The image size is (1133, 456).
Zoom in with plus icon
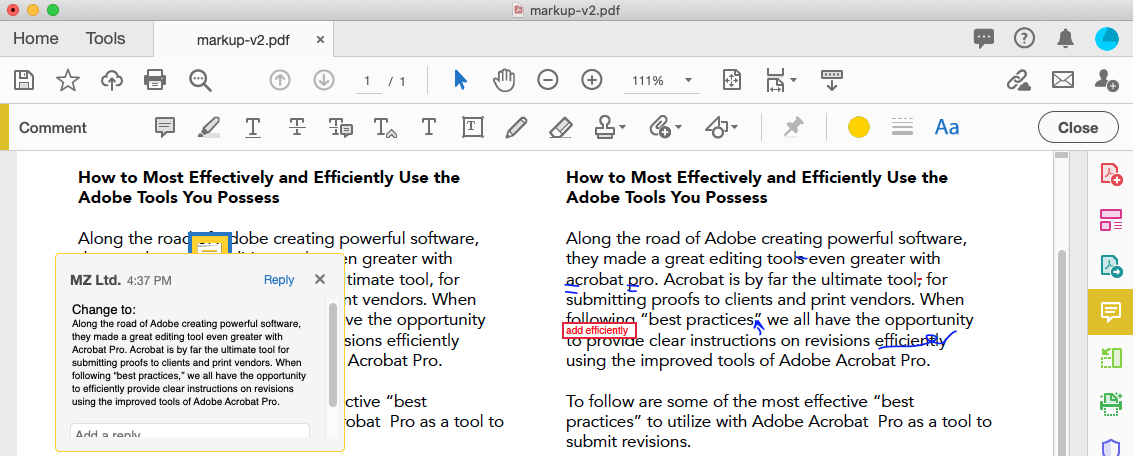click(592, 80)
